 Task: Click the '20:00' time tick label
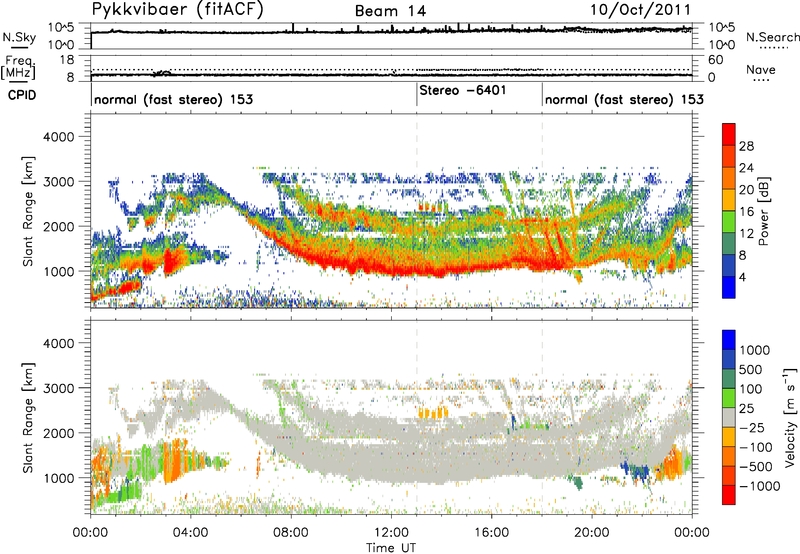[591, 533]
